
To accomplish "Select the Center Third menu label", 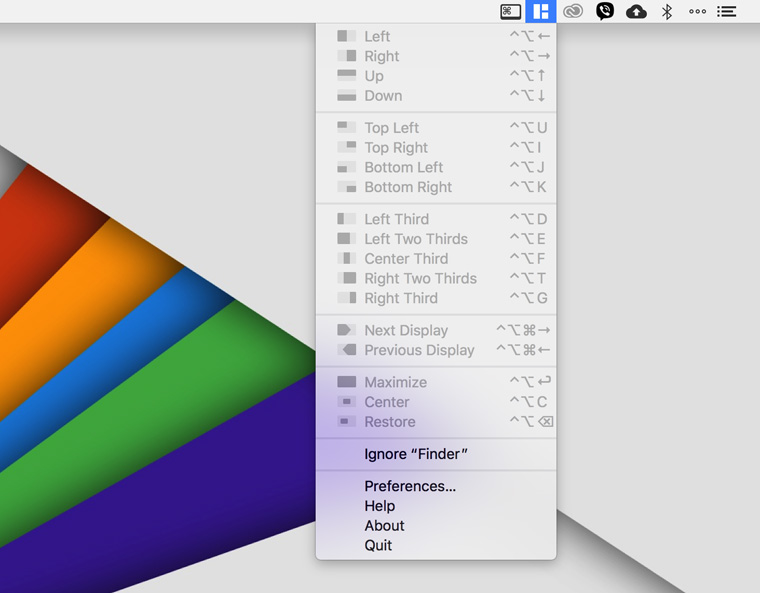I will coord(406,258).
